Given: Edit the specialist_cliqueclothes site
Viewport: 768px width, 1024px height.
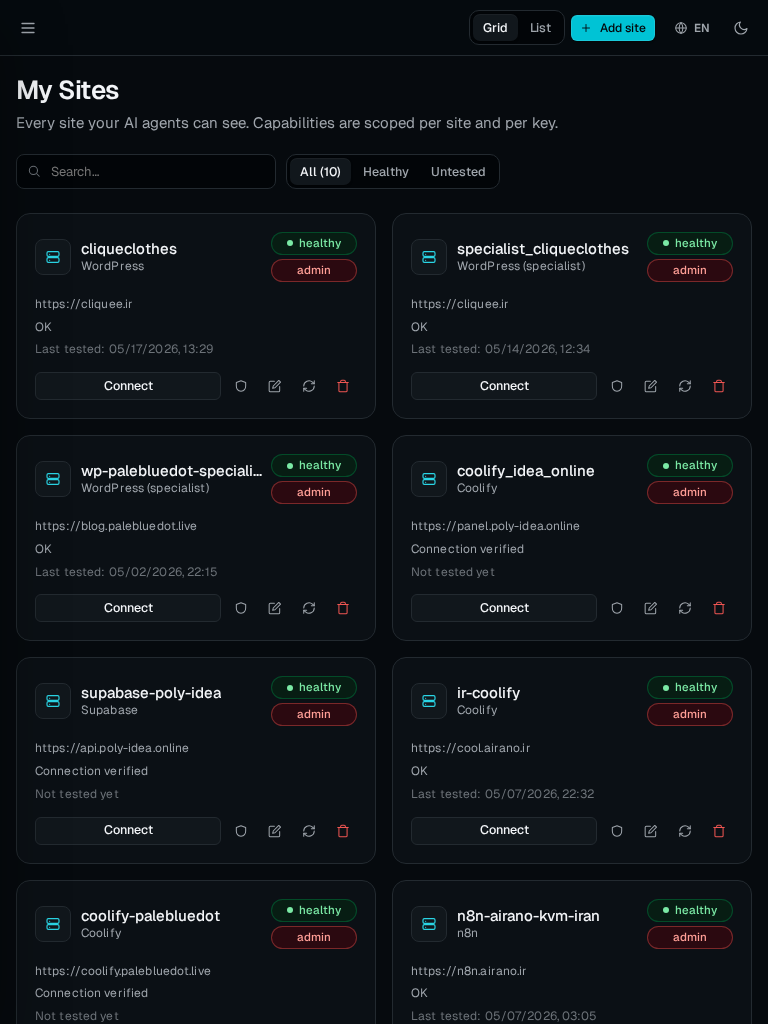Looking at the screenshot, I should click(x=651, y=386).
